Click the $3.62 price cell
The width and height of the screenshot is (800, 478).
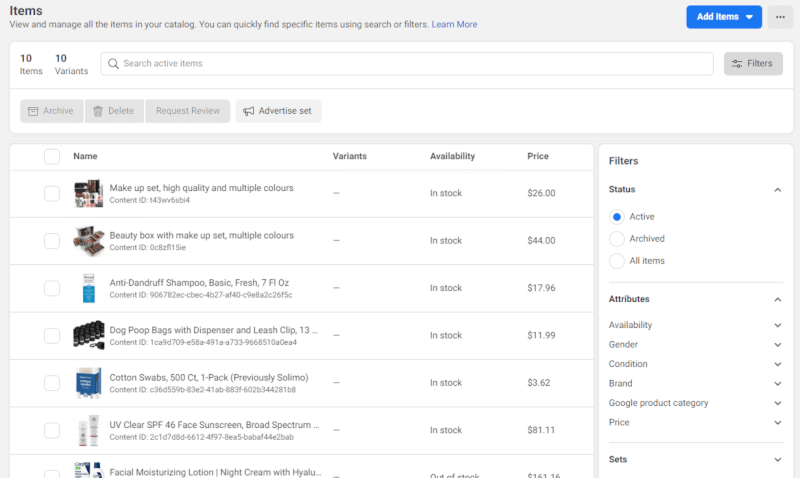[539, 383]
